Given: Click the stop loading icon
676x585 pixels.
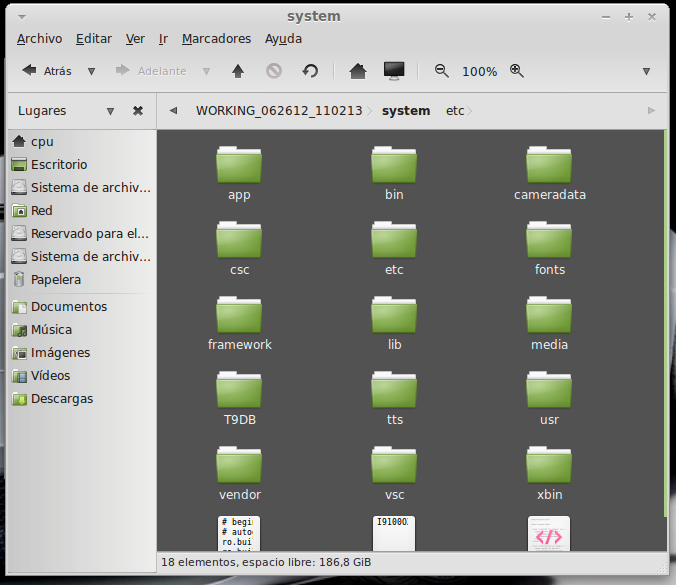Looking at the screenshot, I should [274, 71].
